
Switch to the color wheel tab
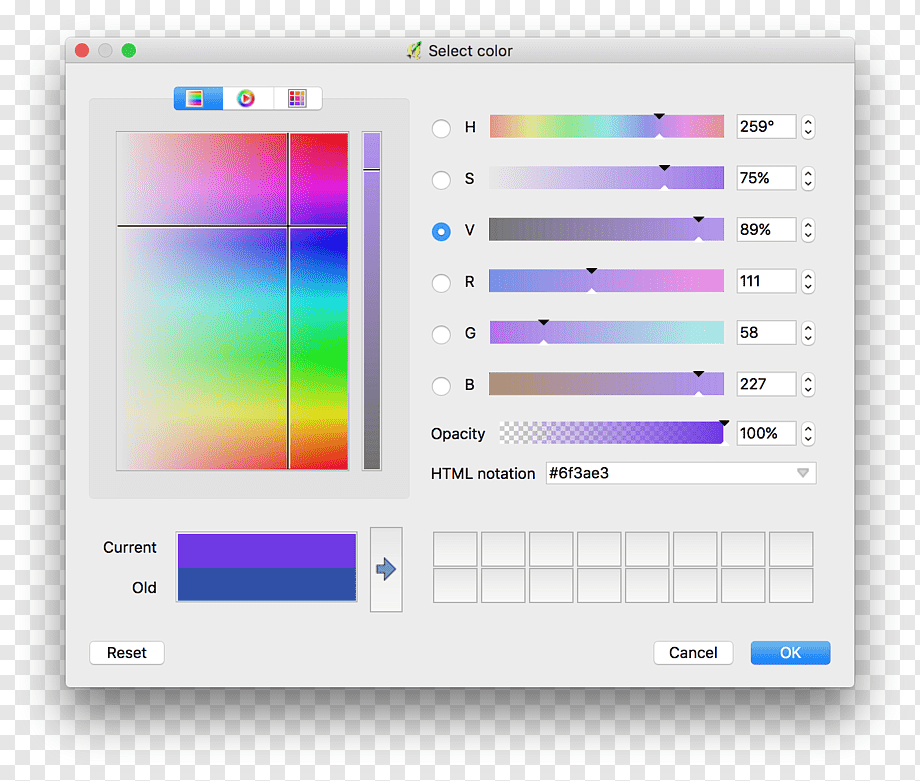[x=246, y=98]
